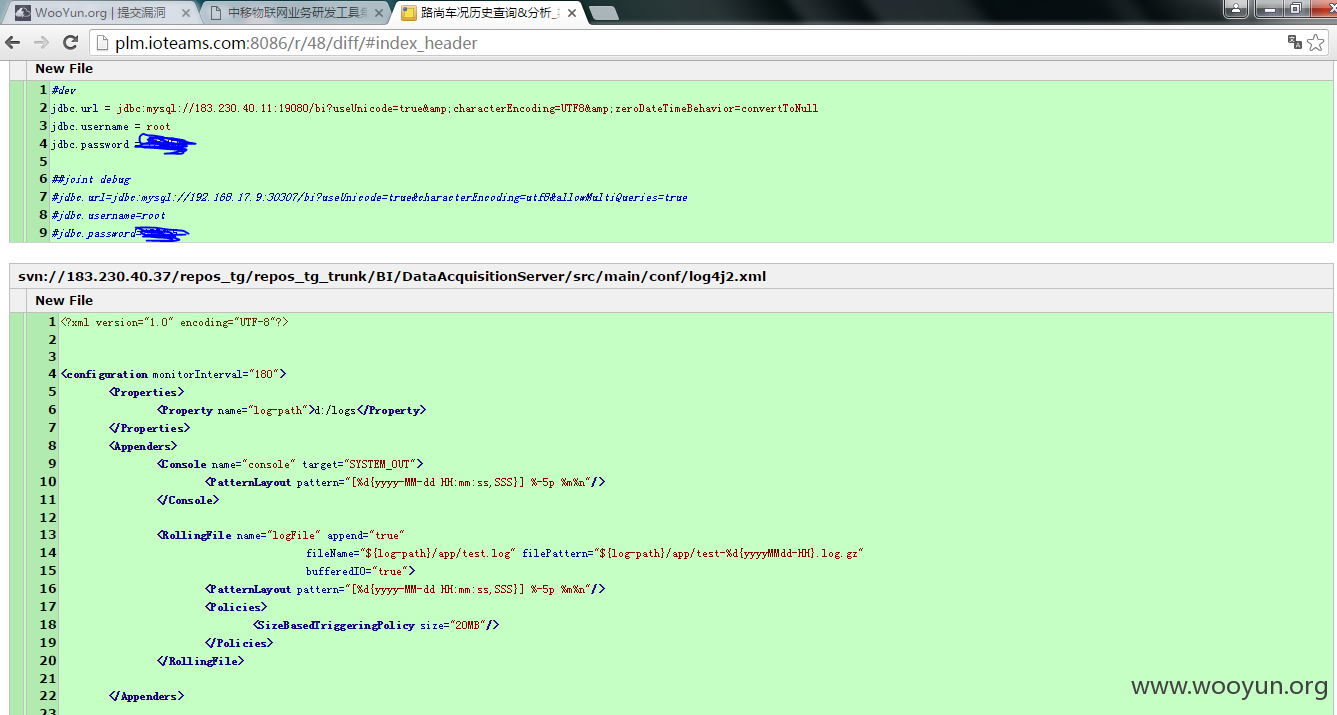Switch to the 中移物联网业务研发工具 tab
The height and width of the screenshot is (715, 1337).
click(x=296, y=13)
